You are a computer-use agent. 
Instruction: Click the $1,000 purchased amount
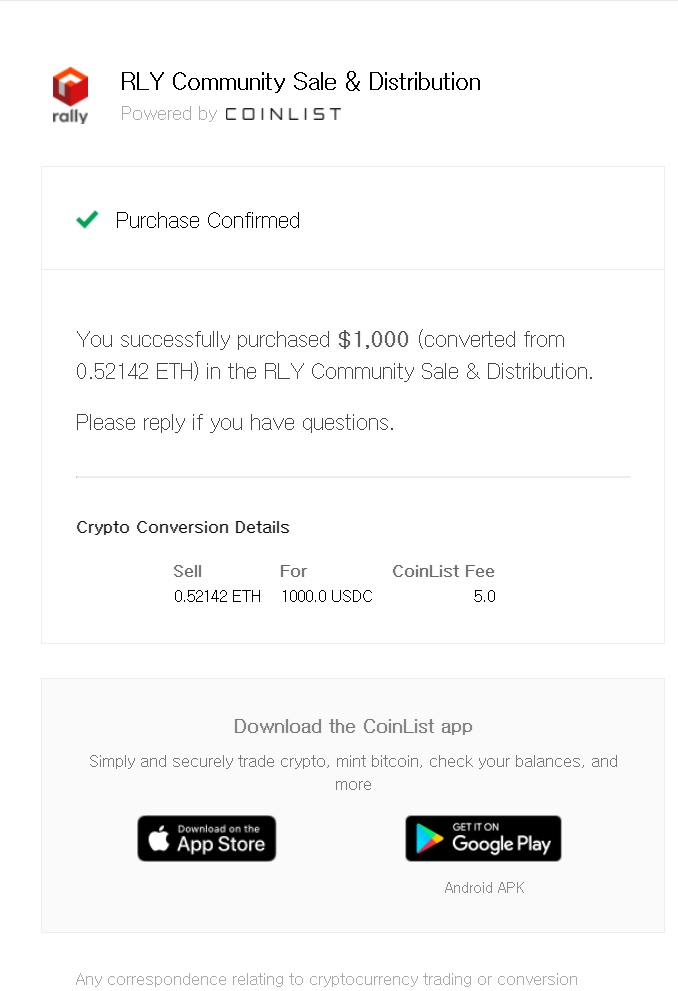pos(373,339)
